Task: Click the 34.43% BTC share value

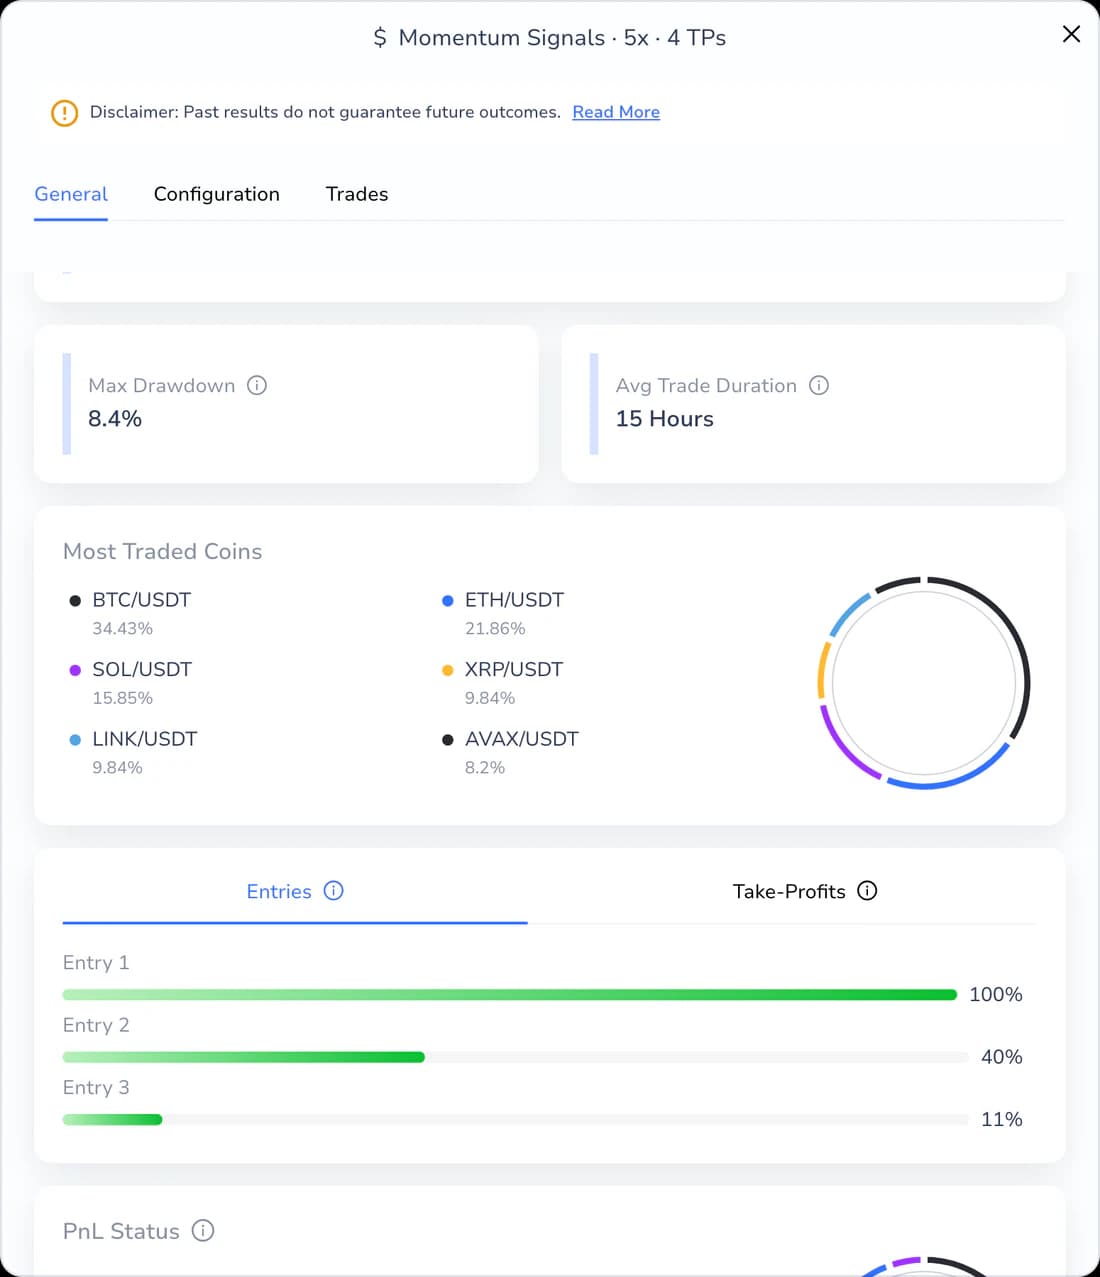Action: click(123, 629)
